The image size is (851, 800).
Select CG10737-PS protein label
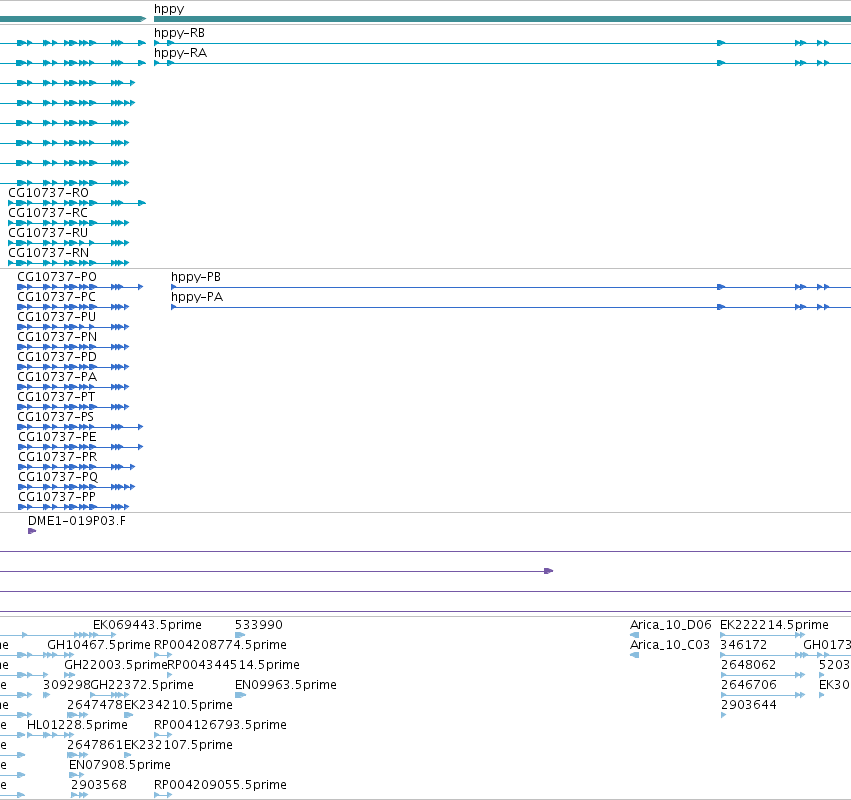tap(55, 417)
